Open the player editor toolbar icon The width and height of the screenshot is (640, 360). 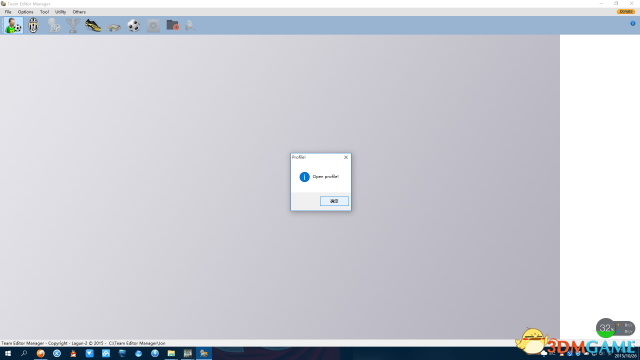(x=13, y=26)
